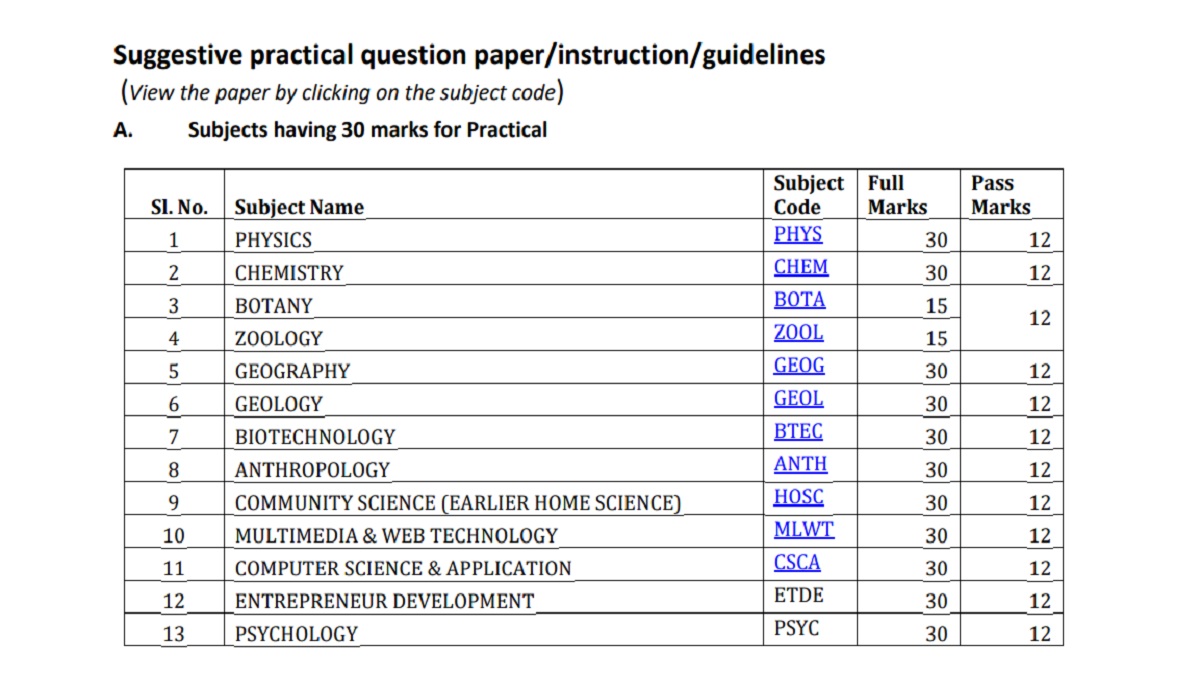The image size is (1200, 675).
Task: Open the BTEC practical paper link
Action: 798,432
